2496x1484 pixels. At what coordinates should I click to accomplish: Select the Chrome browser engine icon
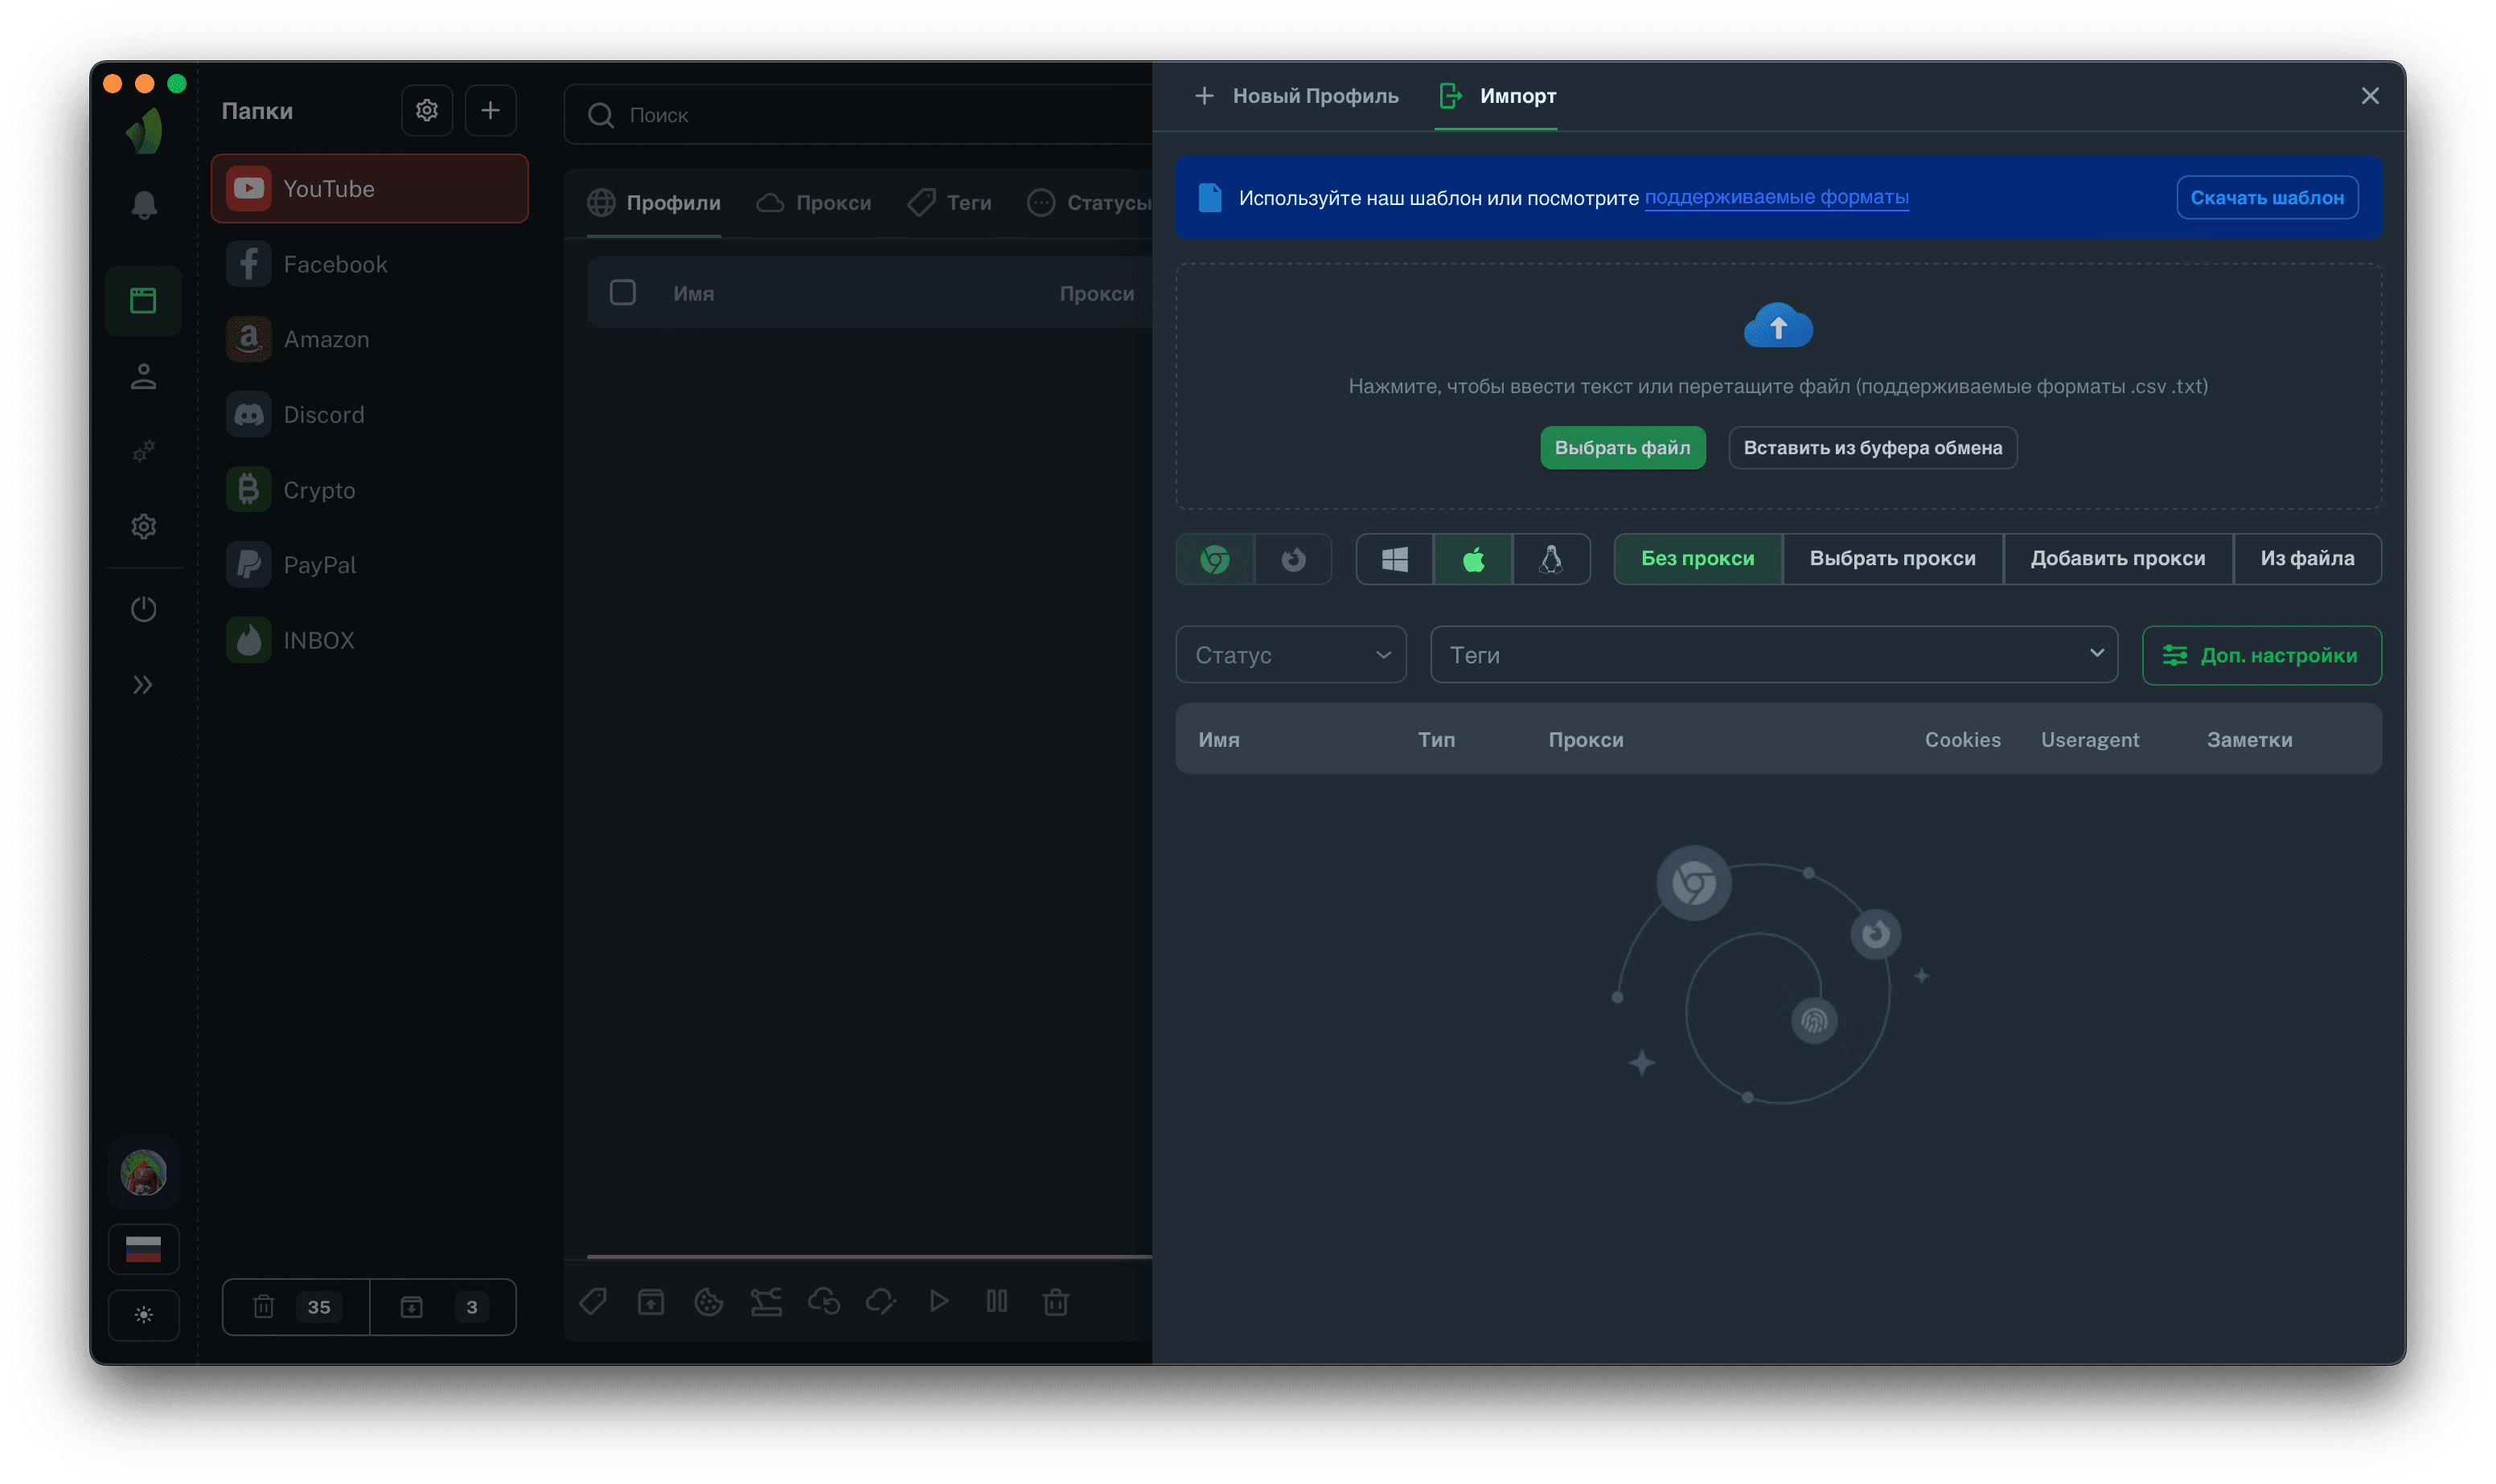1214,559
